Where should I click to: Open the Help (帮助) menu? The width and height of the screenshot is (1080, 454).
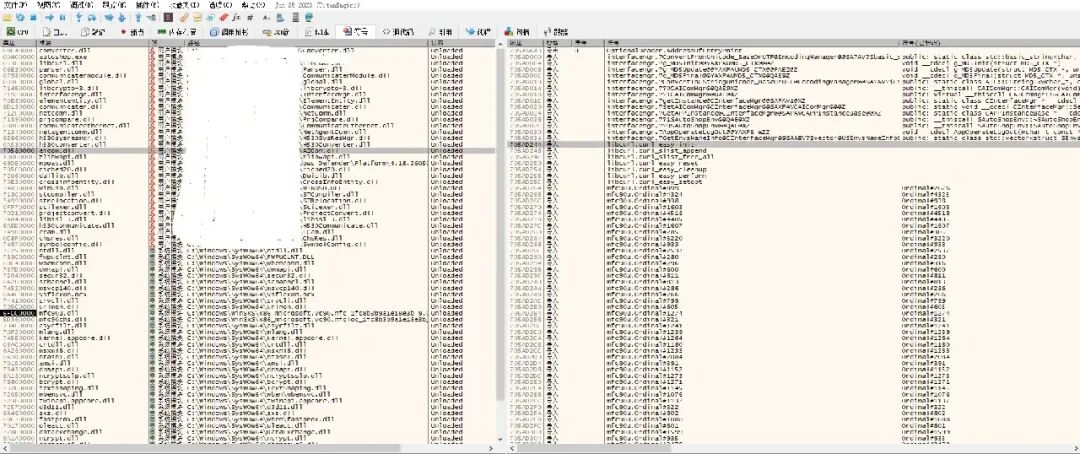click(x=253, y=4)
